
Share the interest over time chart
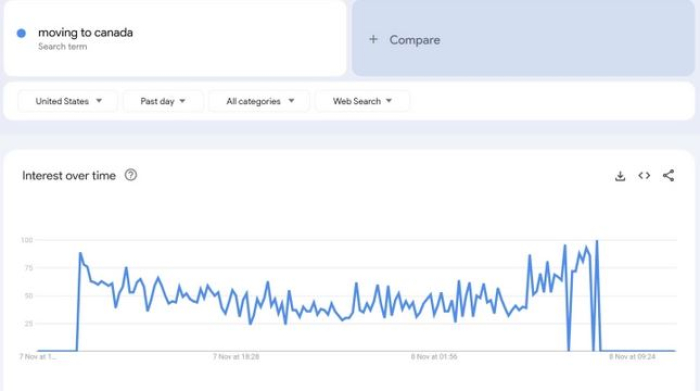[x=668, y=175]
